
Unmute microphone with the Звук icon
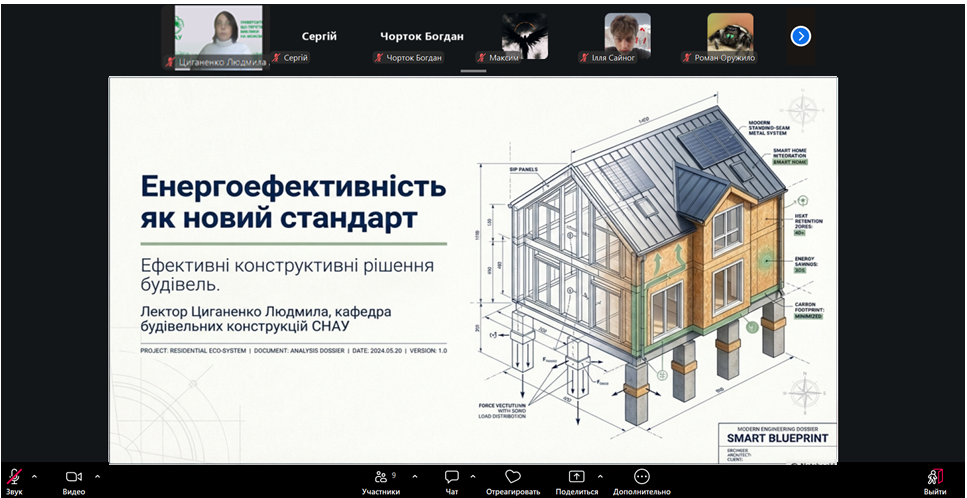point(14,478)
